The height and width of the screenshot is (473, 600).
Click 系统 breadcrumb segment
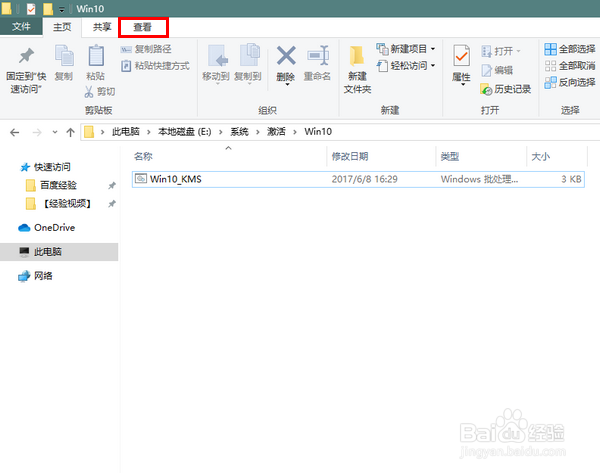pyautogui.click(x=239, y=132)
